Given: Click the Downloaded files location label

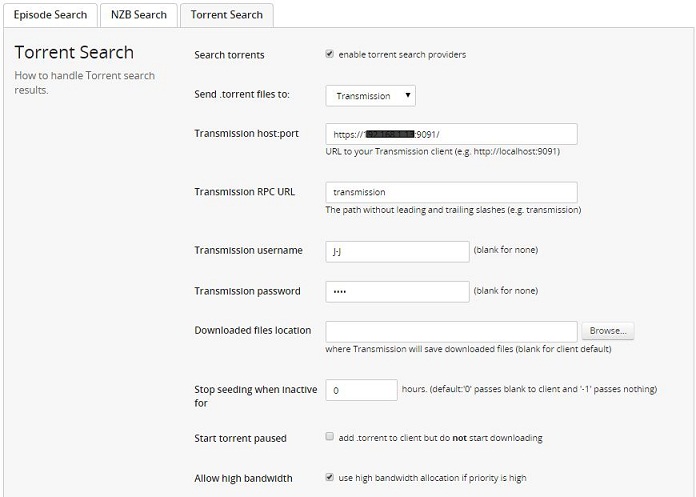Looking at the screenshot, I should click(x=252, y=330).
